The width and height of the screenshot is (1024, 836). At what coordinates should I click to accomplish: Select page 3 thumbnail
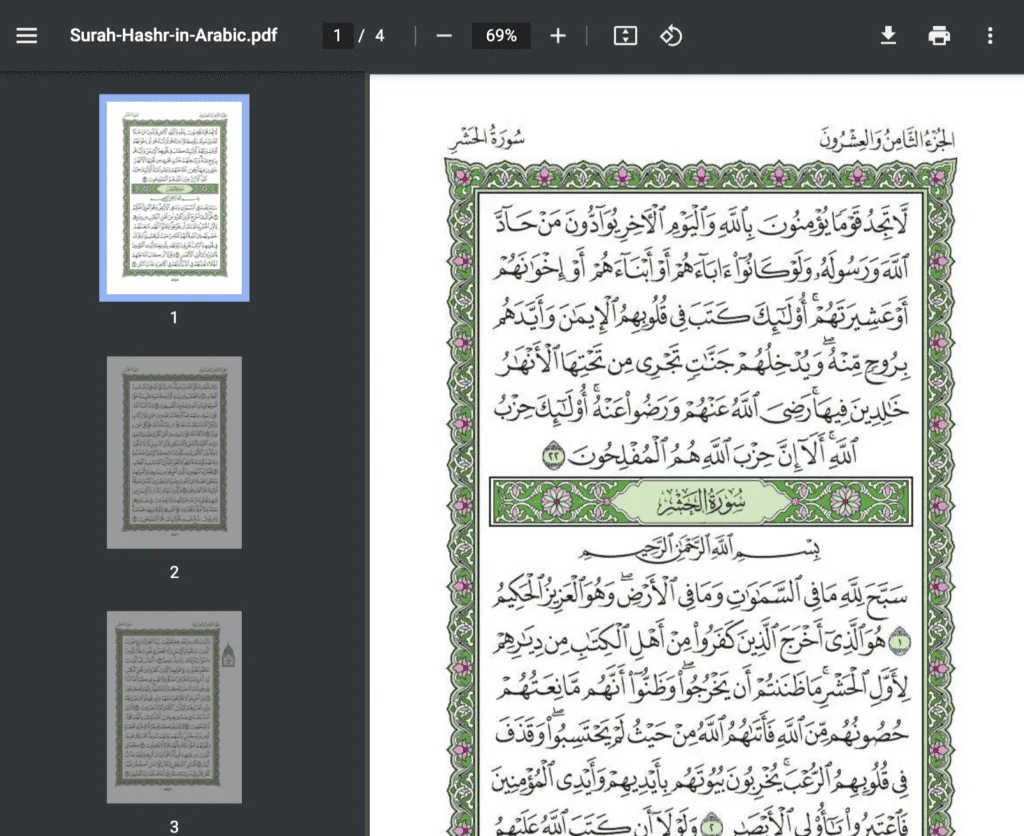pyautogui.click(x=174, y=707)
